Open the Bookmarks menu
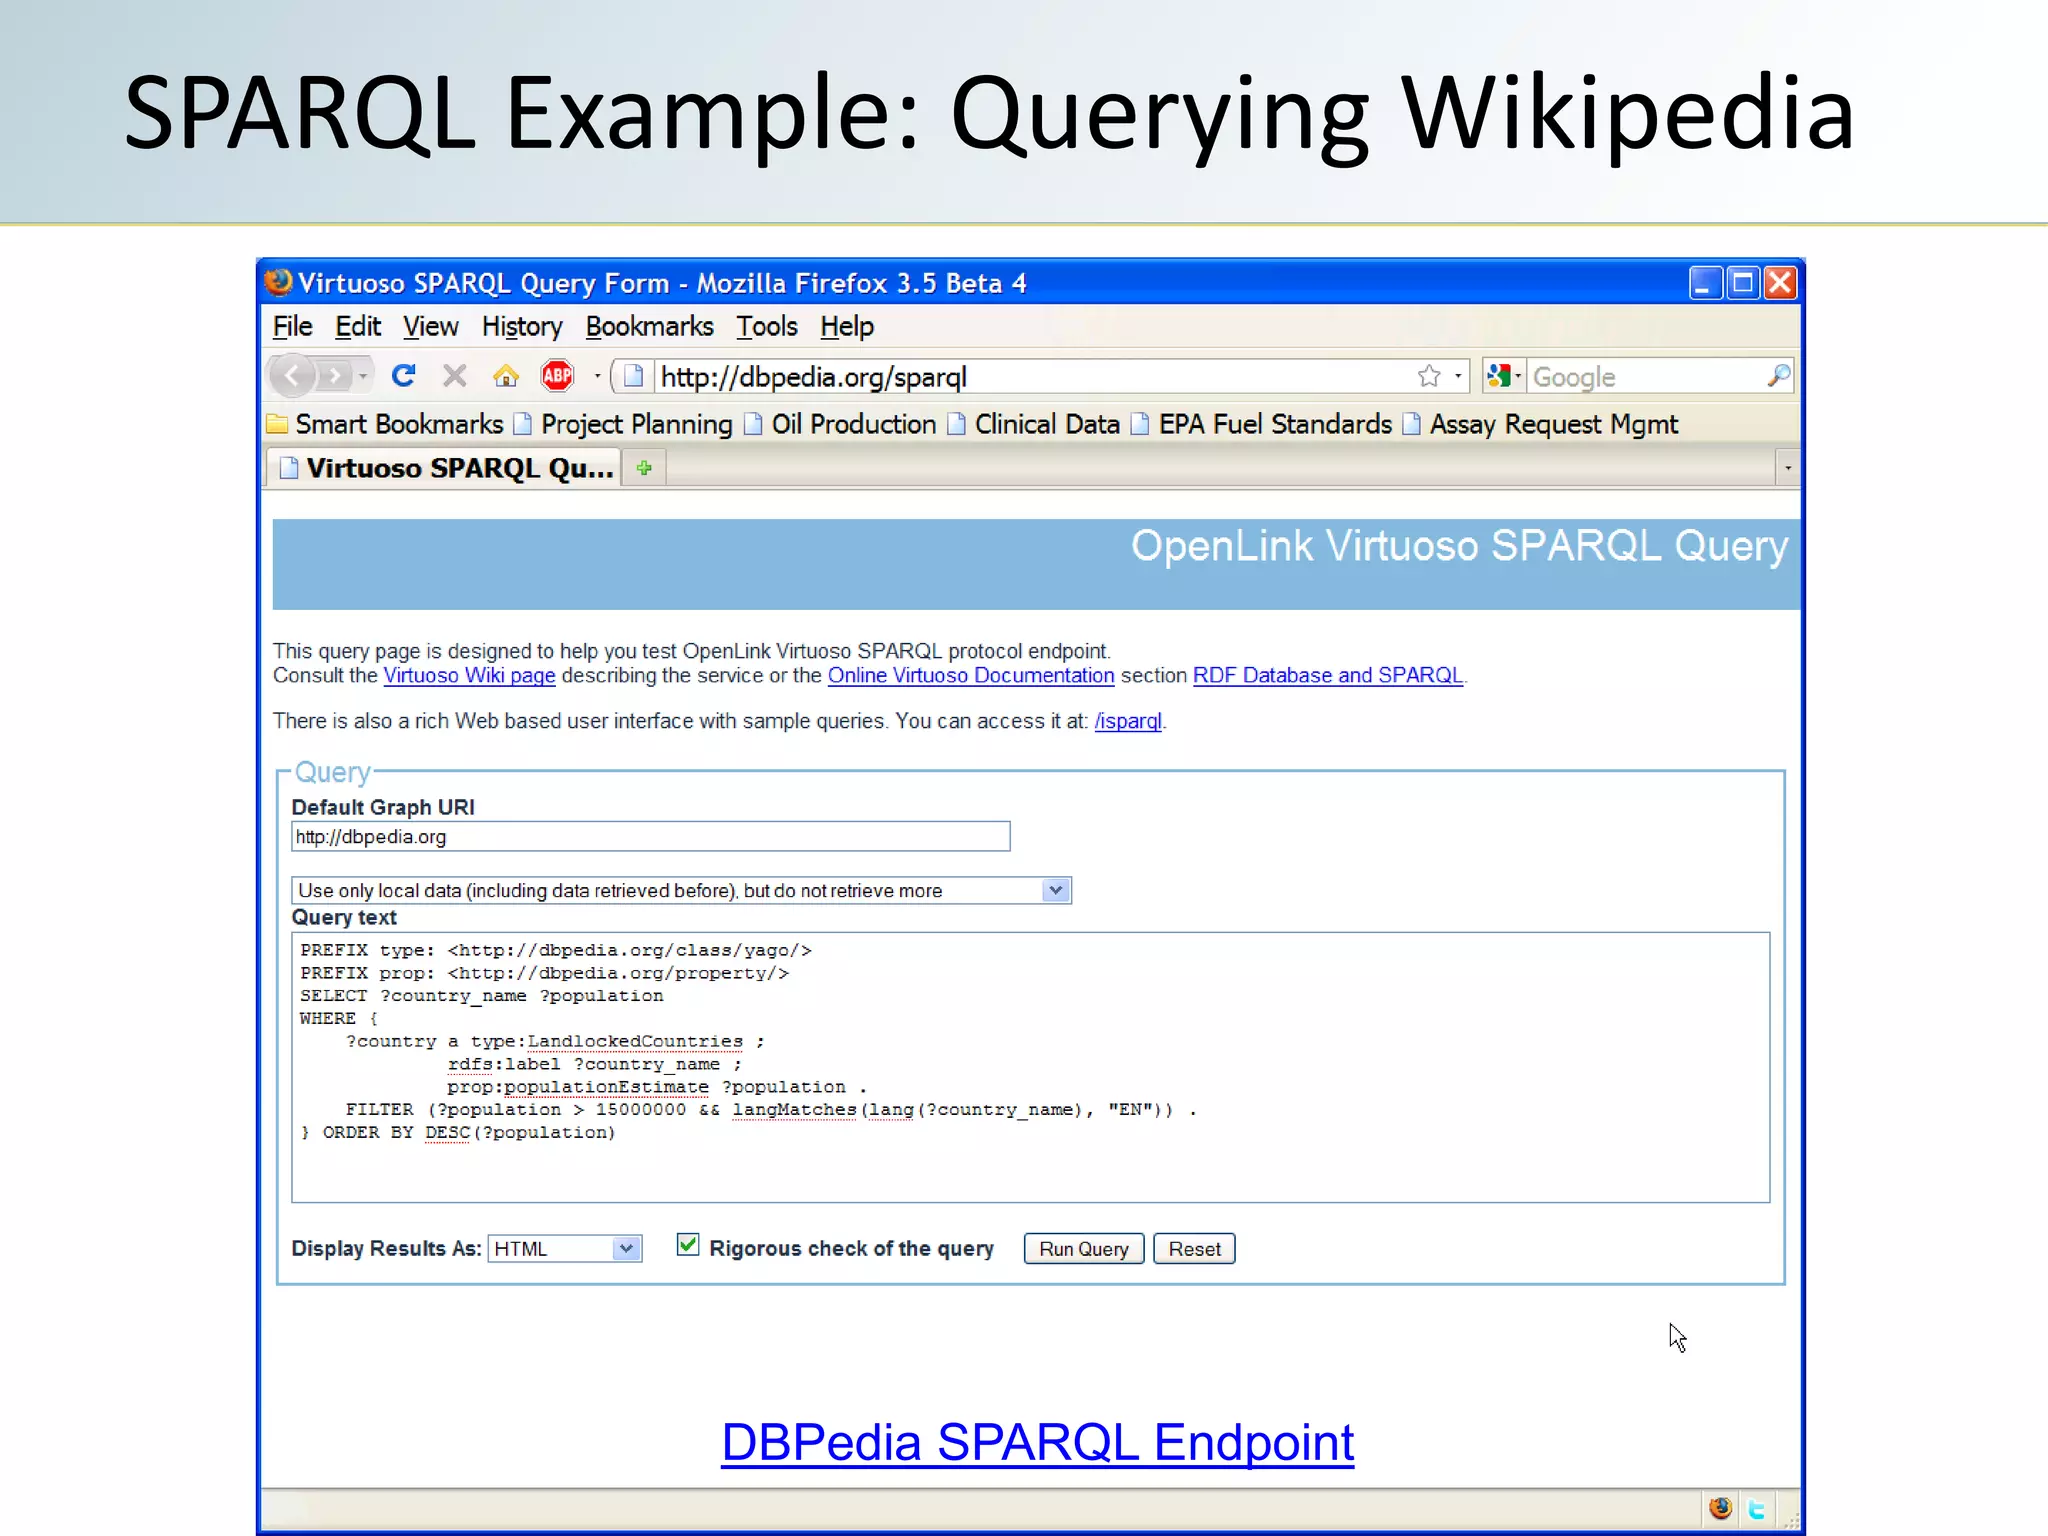Image resolution: width=2048 pixels, height=1536 pixels. point(649,327)
